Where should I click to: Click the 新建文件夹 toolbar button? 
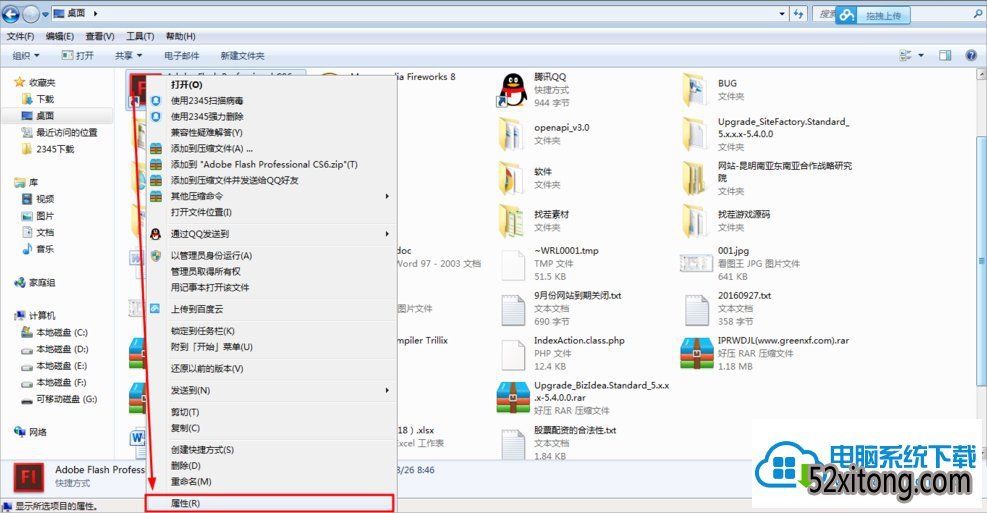pos(242,55)
